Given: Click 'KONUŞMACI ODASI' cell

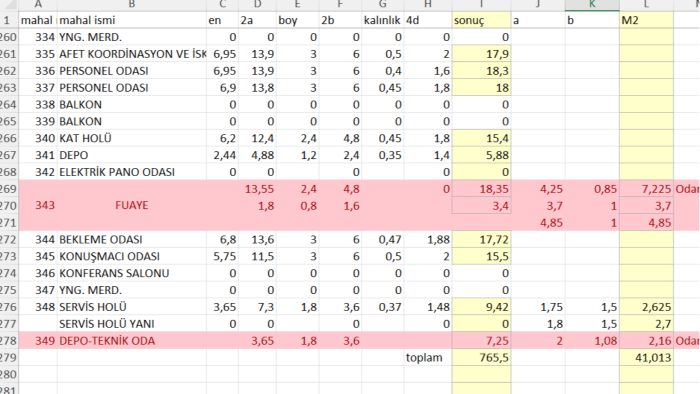Looking at the screenshot, I should click(x=132, y=257).
